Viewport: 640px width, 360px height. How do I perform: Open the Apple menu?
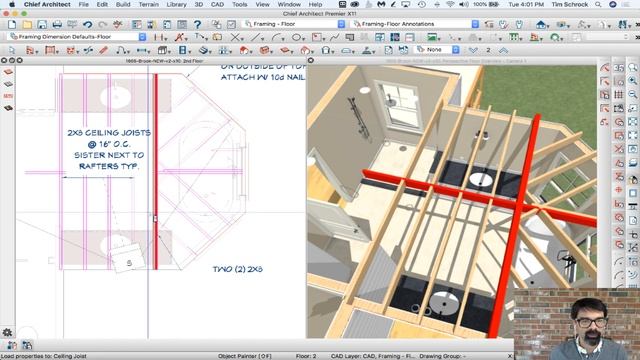click(12, 4)
